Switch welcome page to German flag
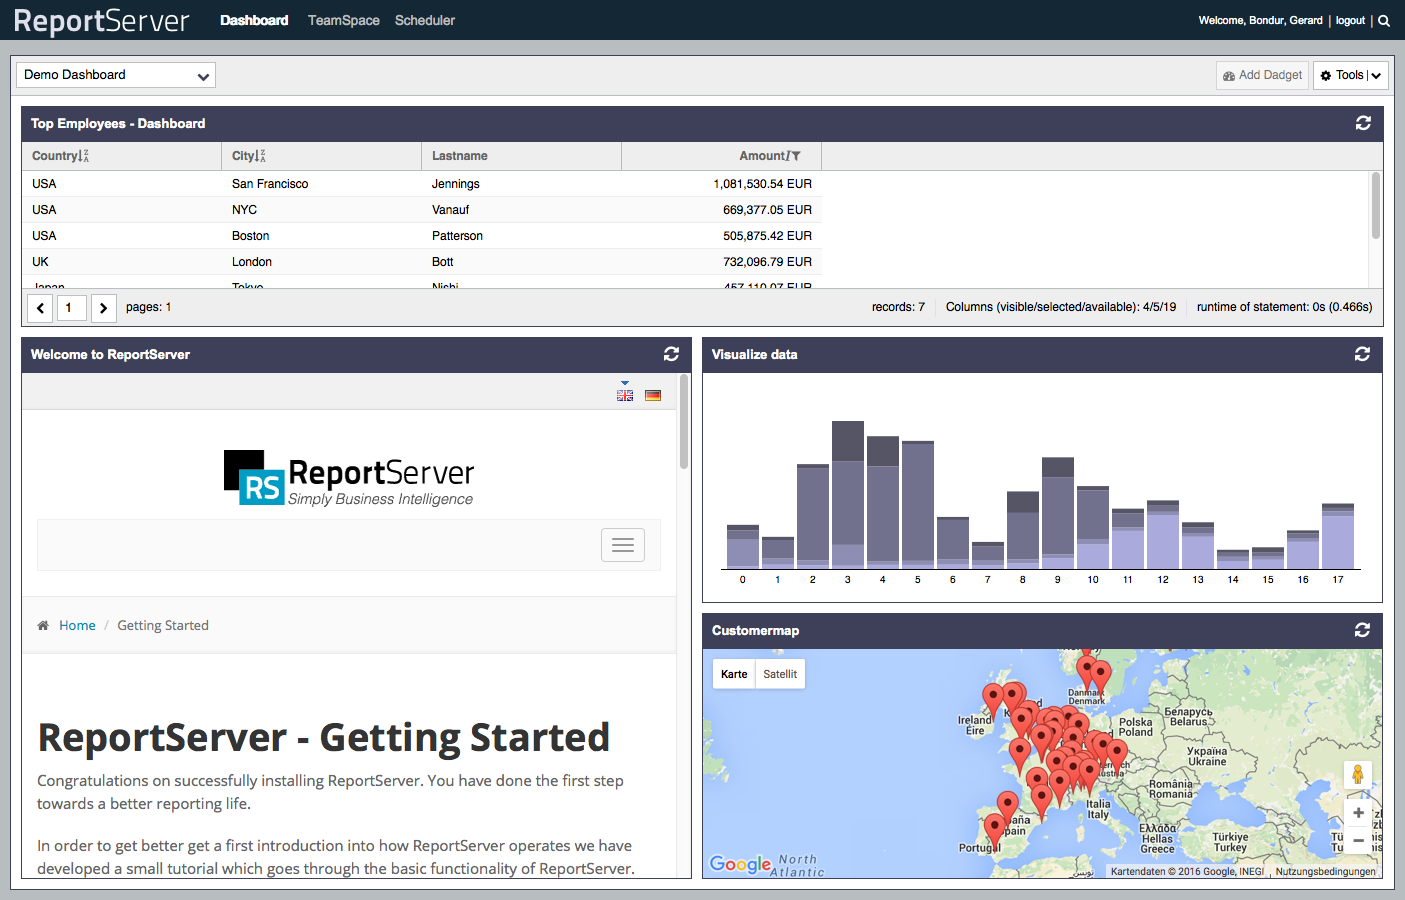Screen dimensions: 1405x900 pos(653,395)
